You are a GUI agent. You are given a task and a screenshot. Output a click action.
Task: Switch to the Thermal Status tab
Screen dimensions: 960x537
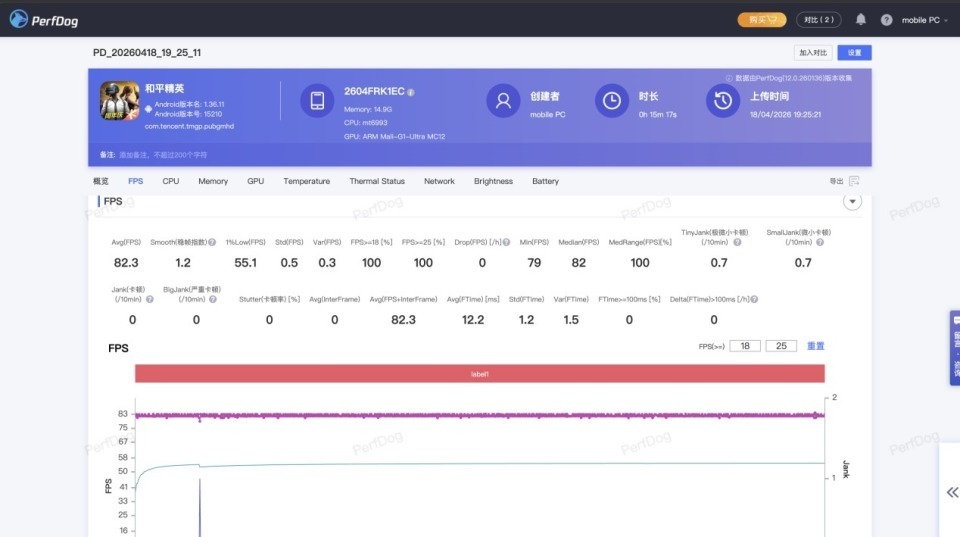[x=377, y=181]
